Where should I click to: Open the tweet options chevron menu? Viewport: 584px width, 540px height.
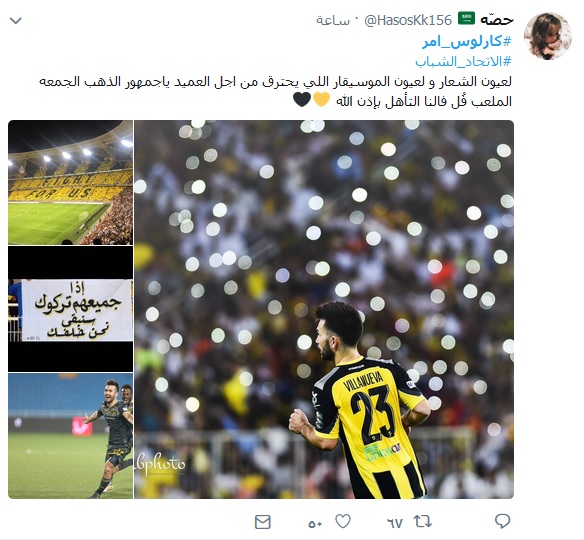click(16, 20)
